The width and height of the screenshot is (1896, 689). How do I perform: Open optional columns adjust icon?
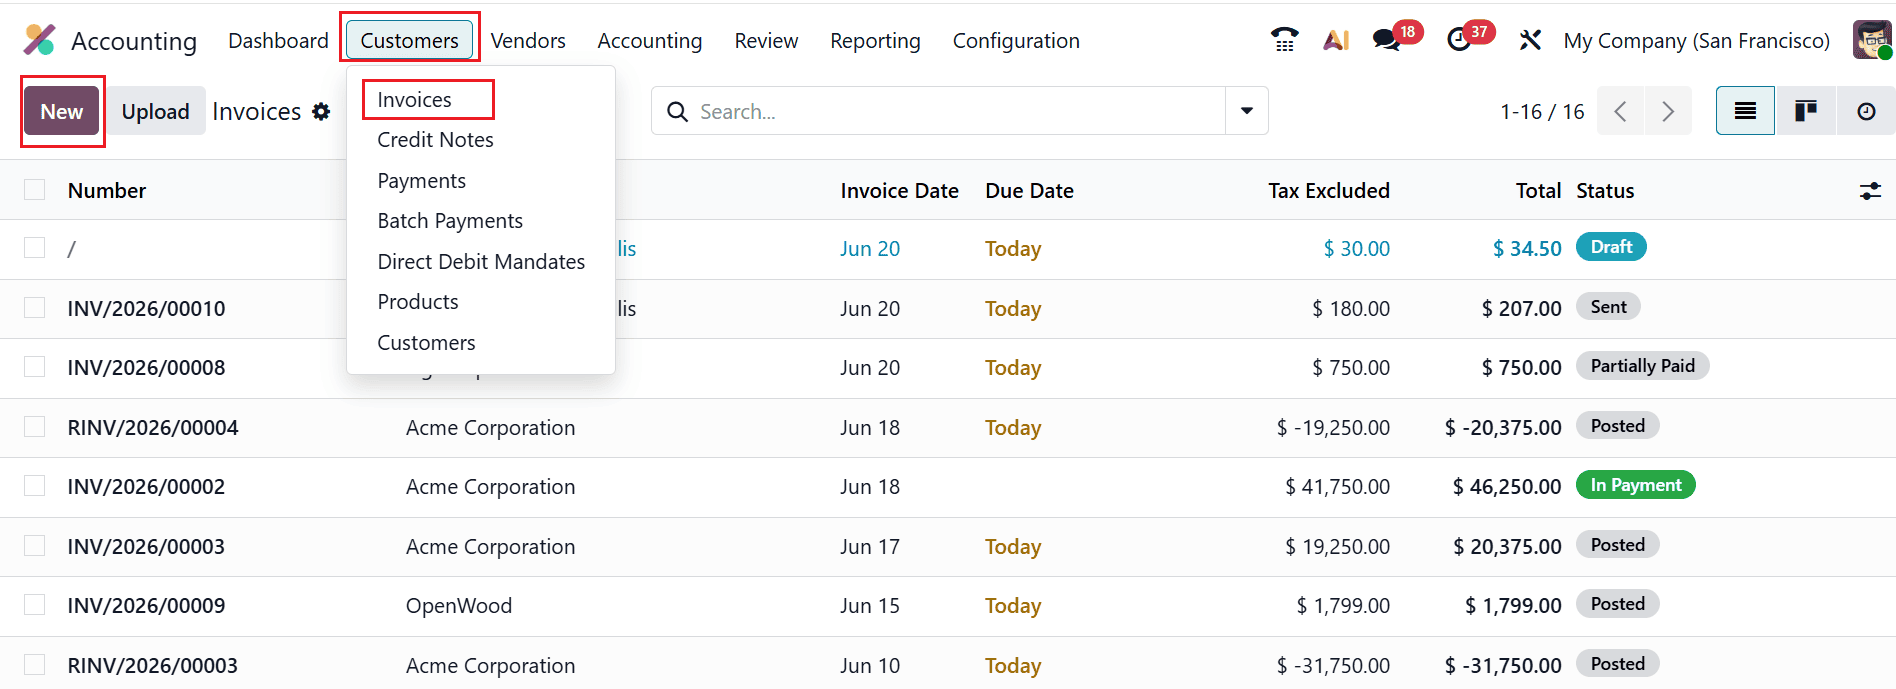click(x=1870, y=190)
